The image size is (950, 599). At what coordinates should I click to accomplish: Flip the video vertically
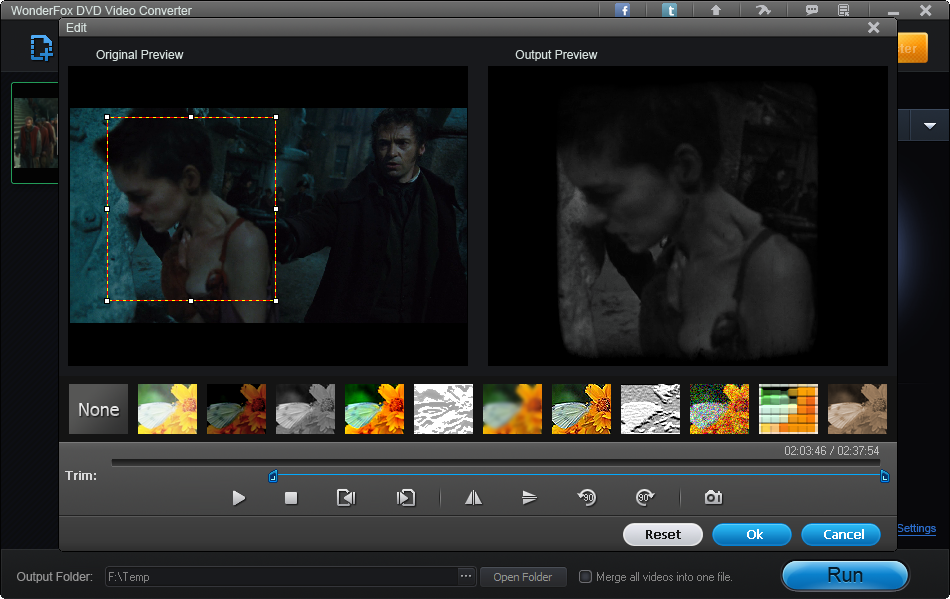point(530,498)
